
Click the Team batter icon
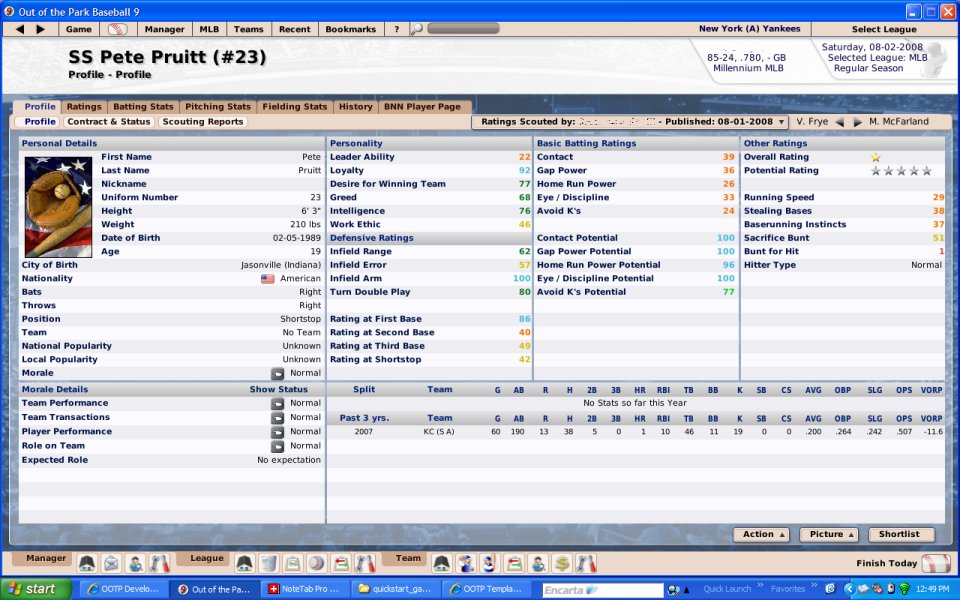click(x=489, y=563)
